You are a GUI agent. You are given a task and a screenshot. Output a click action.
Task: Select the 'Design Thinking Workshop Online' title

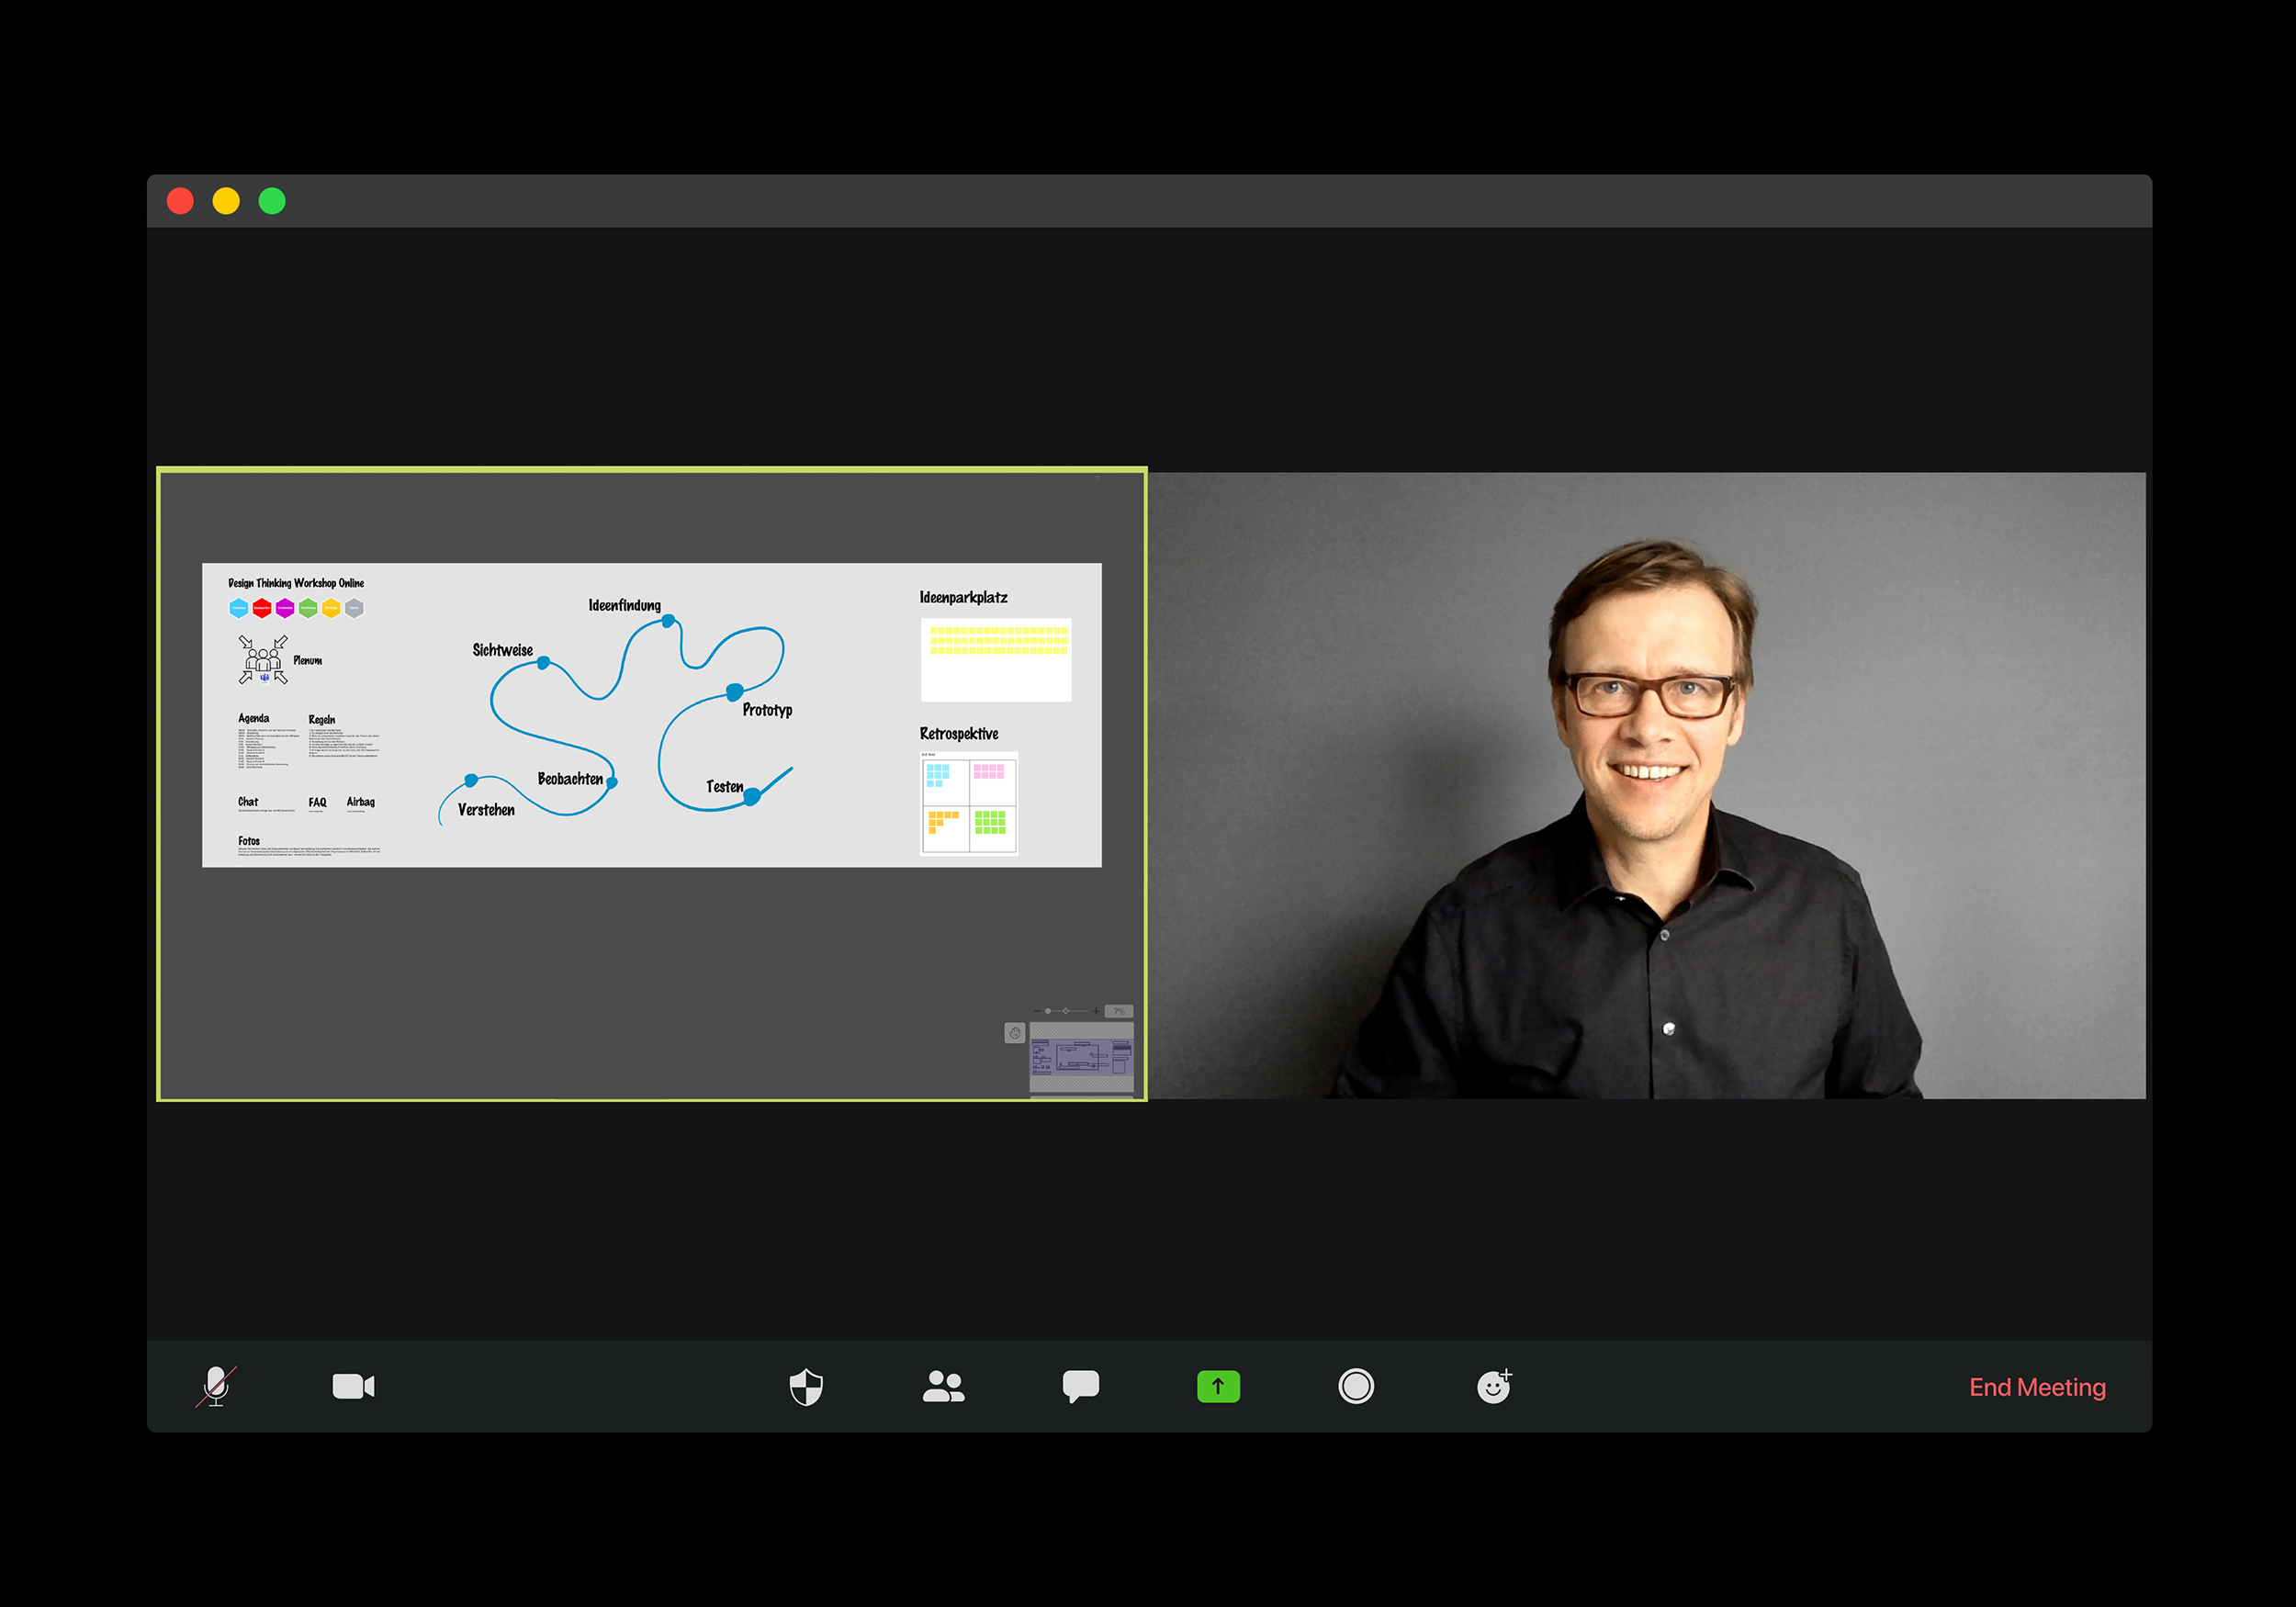[296, 583]
